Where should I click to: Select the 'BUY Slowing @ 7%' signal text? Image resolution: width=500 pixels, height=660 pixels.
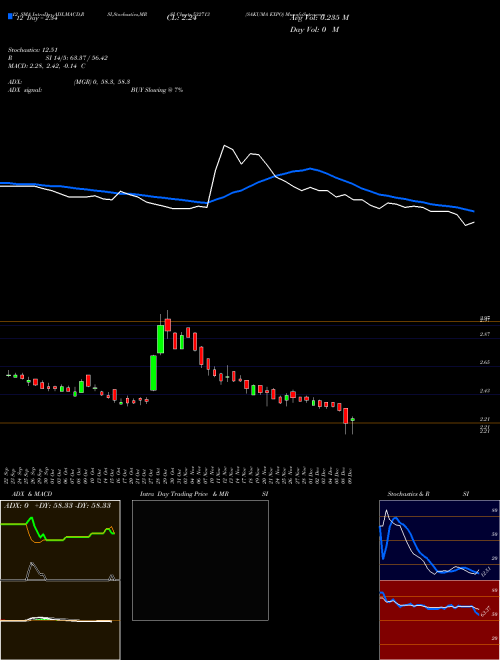tap(157, 90)
